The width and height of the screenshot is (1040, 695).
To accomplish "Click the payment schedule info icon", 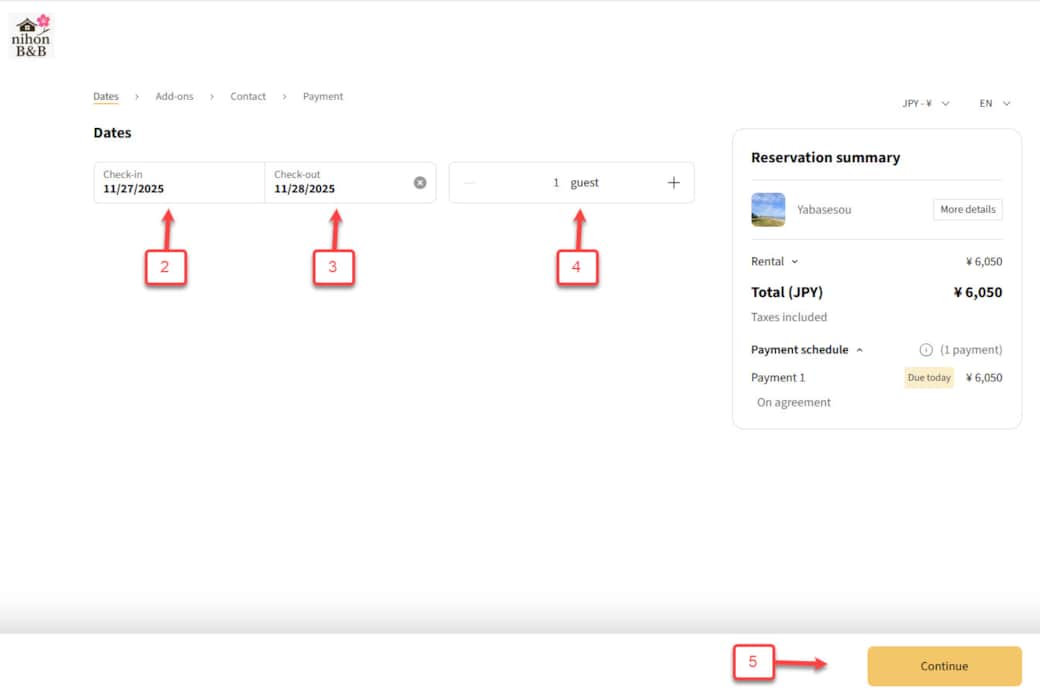I will [926, 350].
